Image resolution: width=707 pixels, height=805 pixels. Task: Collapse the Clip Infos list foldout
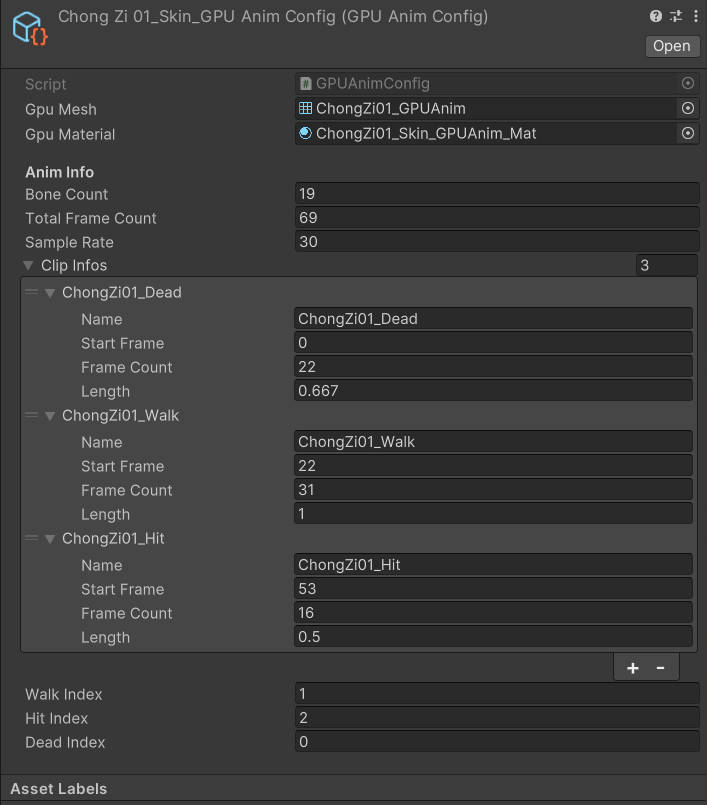(28, 266)
